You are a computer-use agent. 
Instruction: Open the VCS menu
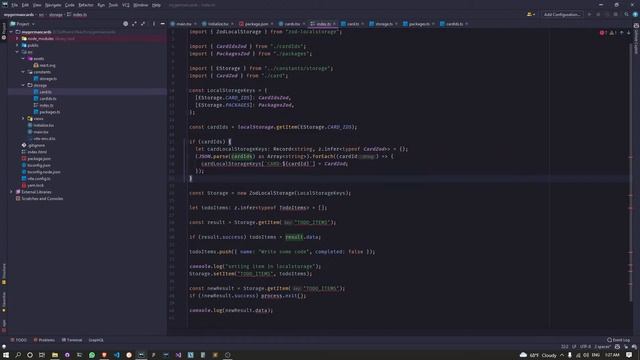coord(126,5)
